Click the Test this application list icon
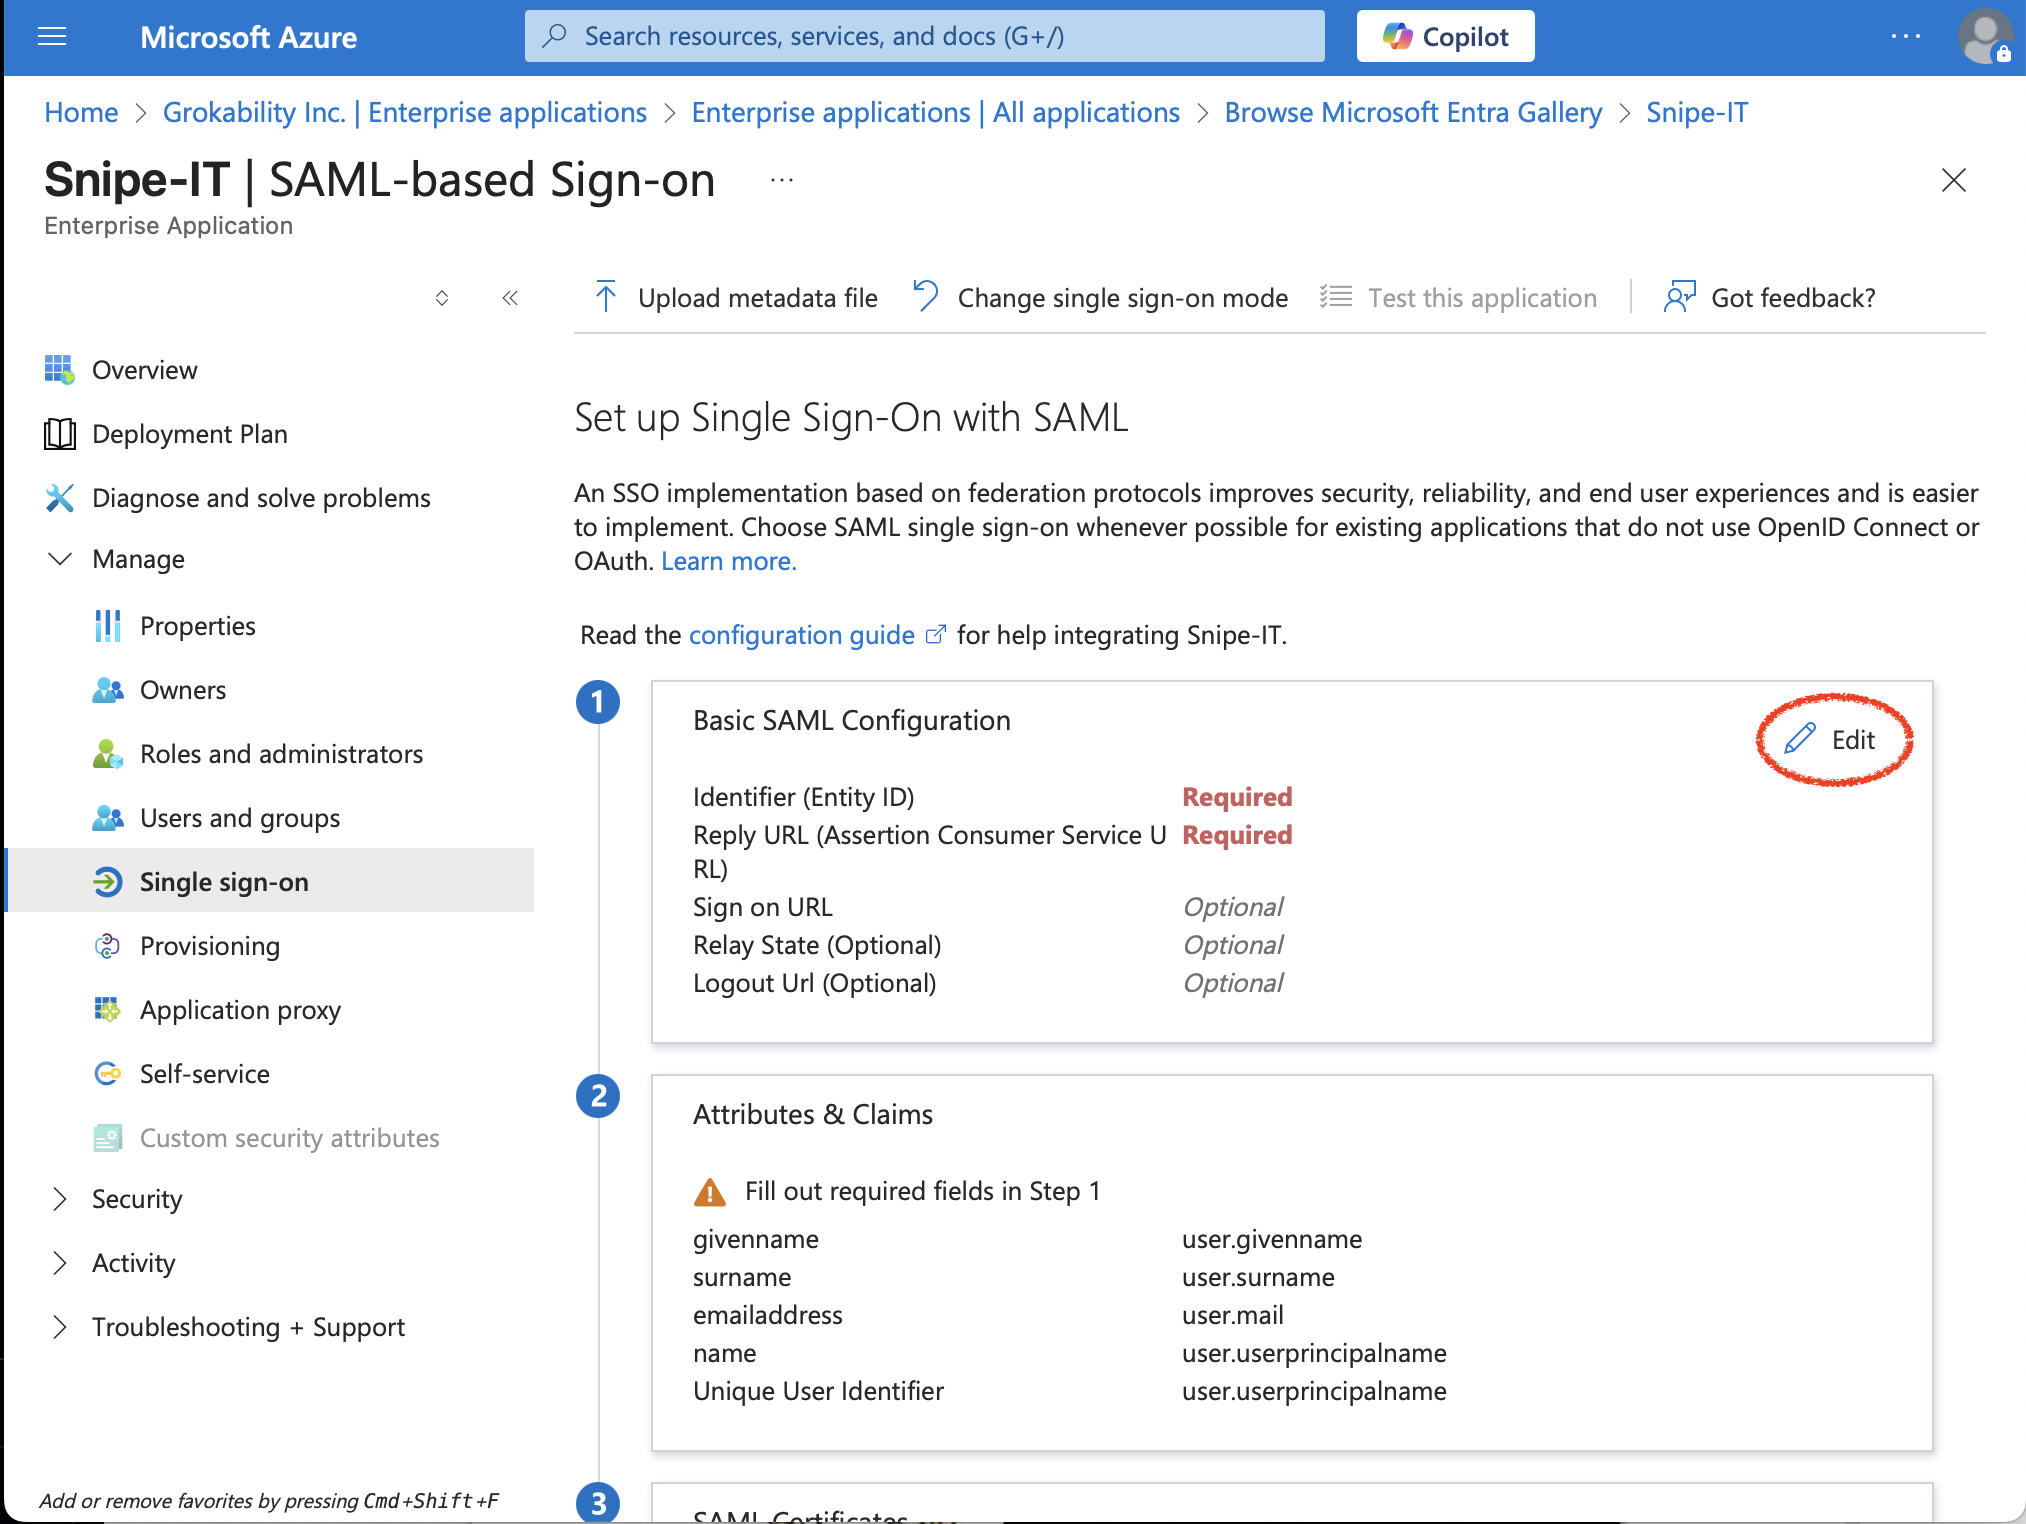The width and height of the screenshot is (2026, 1524). [1335, 297]
